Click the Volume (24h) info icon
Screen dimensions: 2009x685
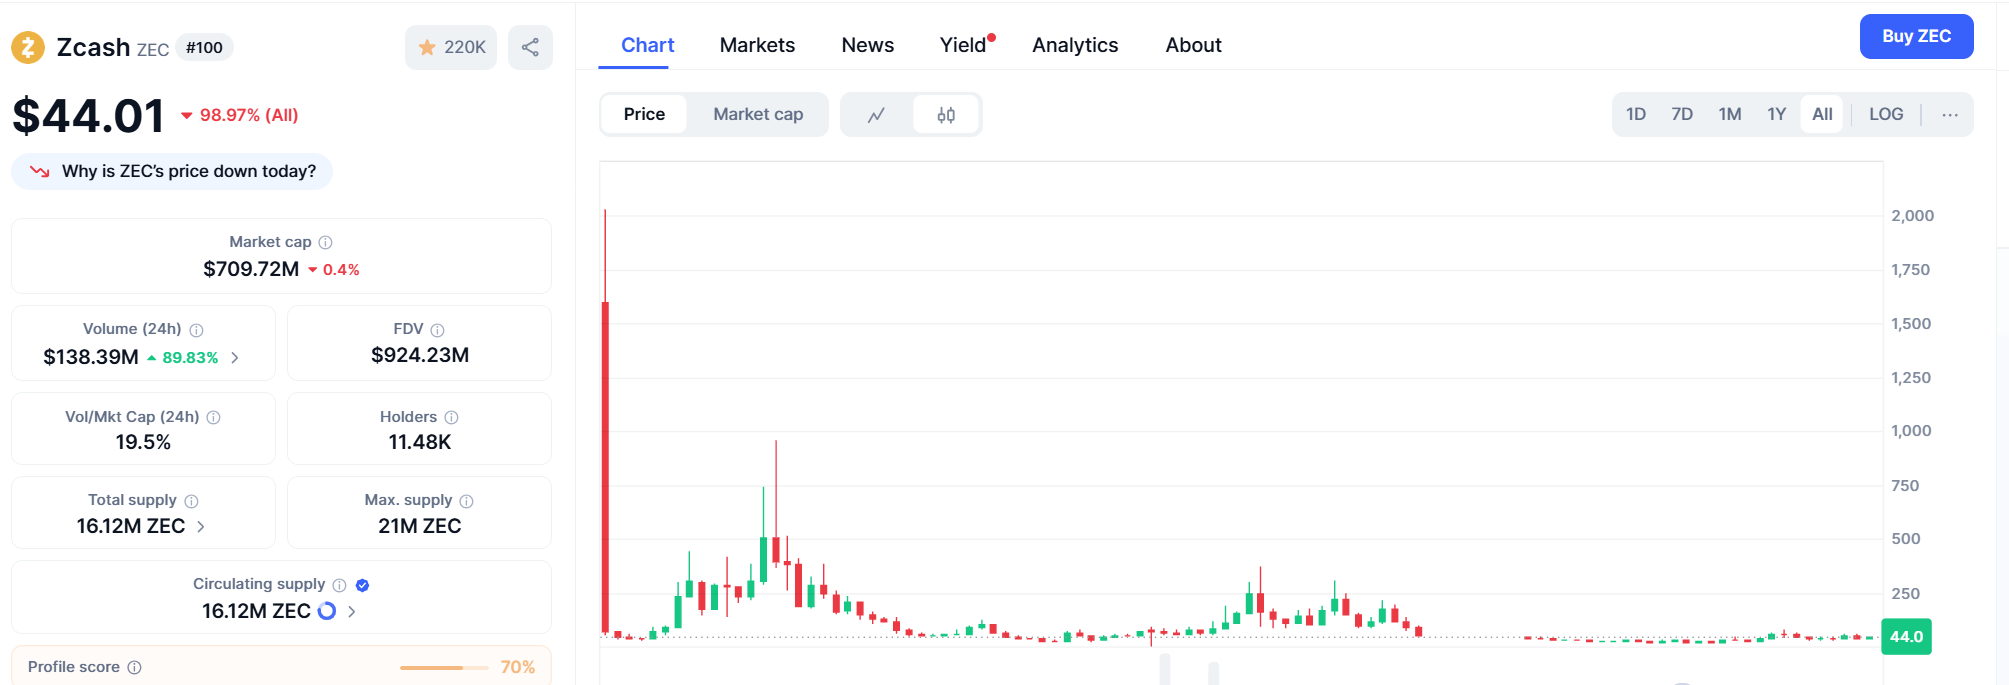pyautogui.click(x=196, y=330)
